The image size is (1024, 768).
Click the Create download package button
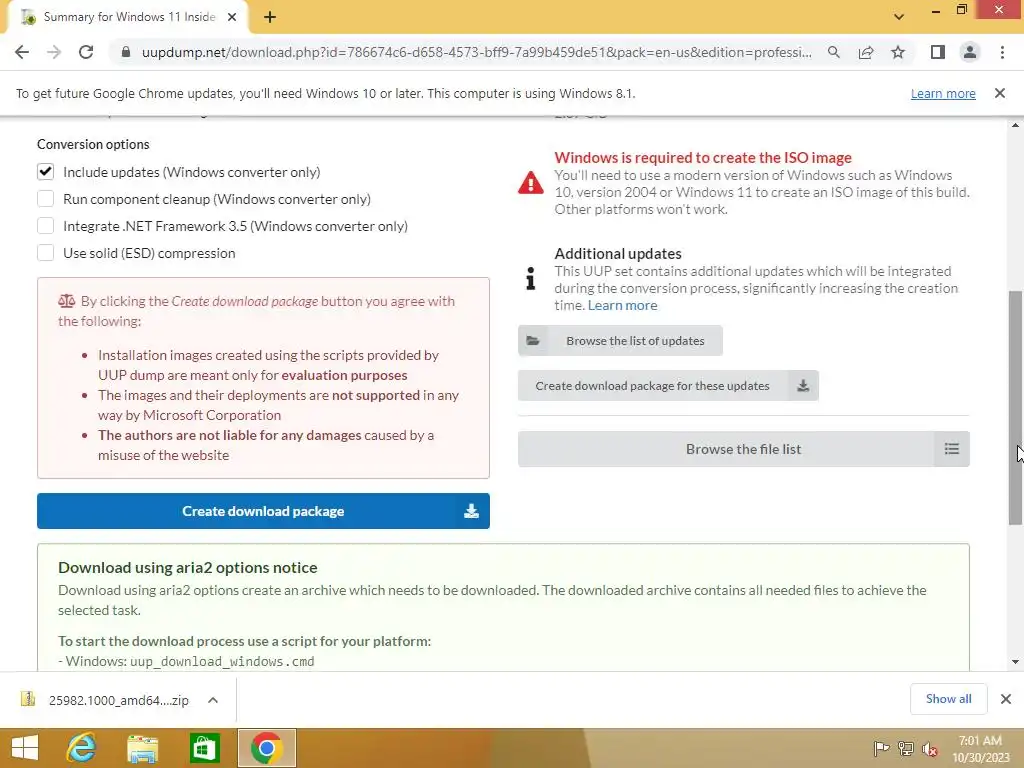click(x=263, y=511)
